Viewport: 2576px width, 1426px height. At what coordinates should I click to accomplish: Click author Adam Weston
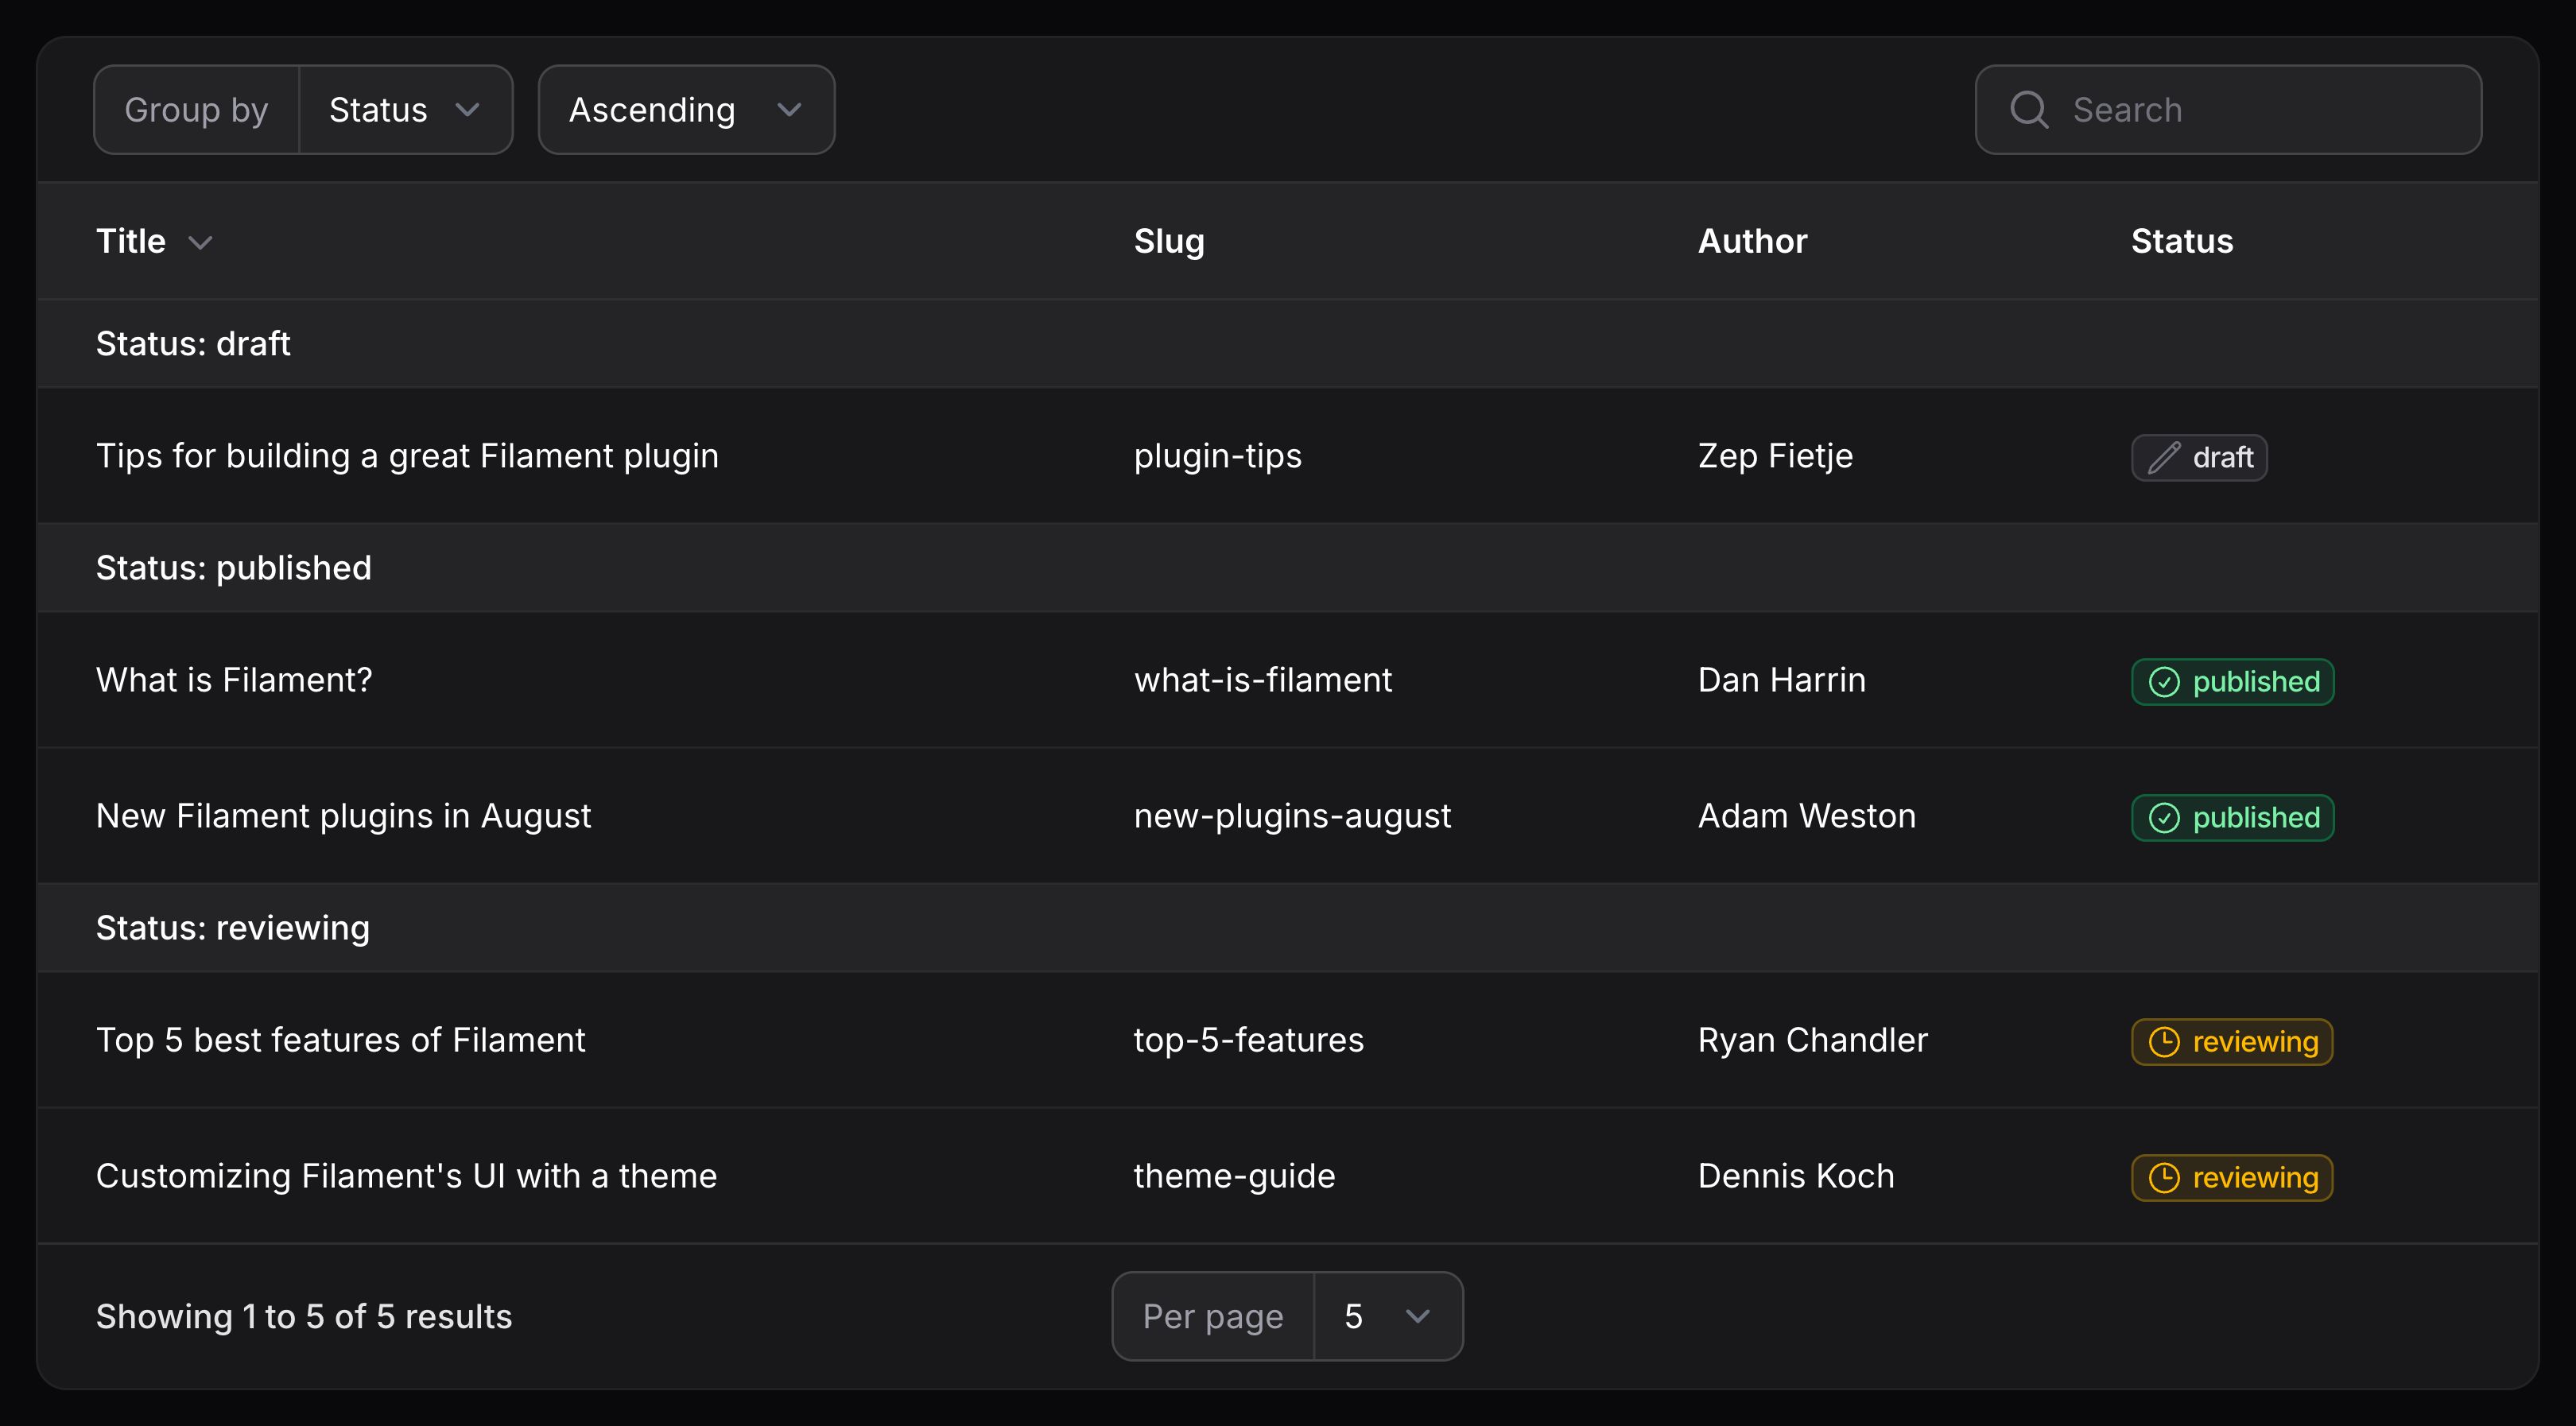pos(1806,816)
